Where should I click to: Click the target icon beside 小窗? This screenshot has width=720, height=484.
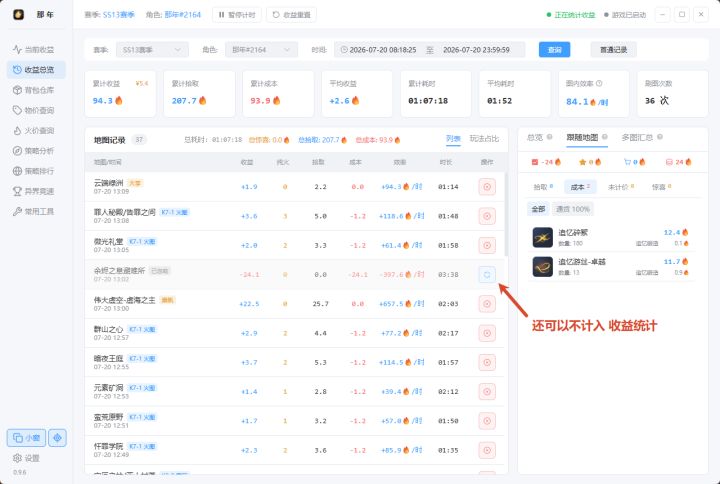tap(57, 438)
